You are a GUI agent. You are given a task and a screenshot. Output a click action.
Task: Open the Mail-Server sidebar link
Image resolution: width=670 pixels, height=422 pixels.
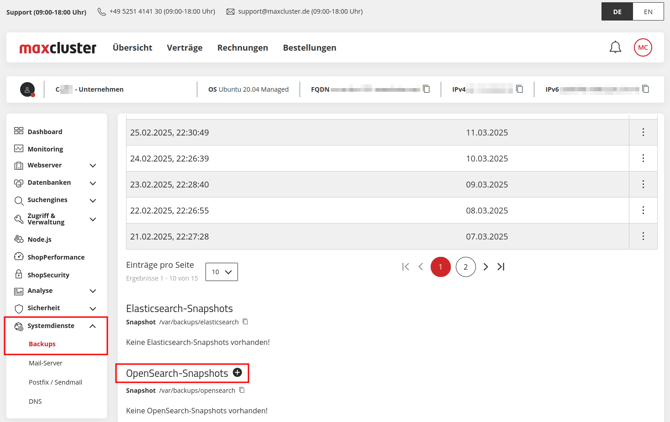point(46,363)
